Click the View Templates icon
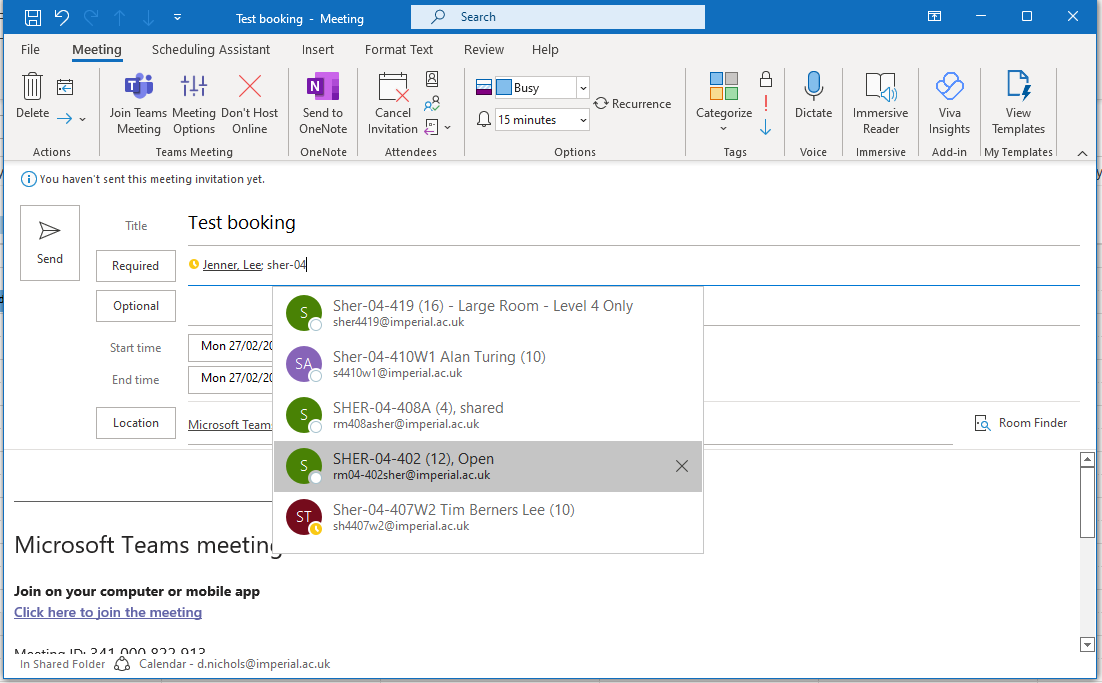Screen dimensions: 1102x683 (x=1018, y=88)
